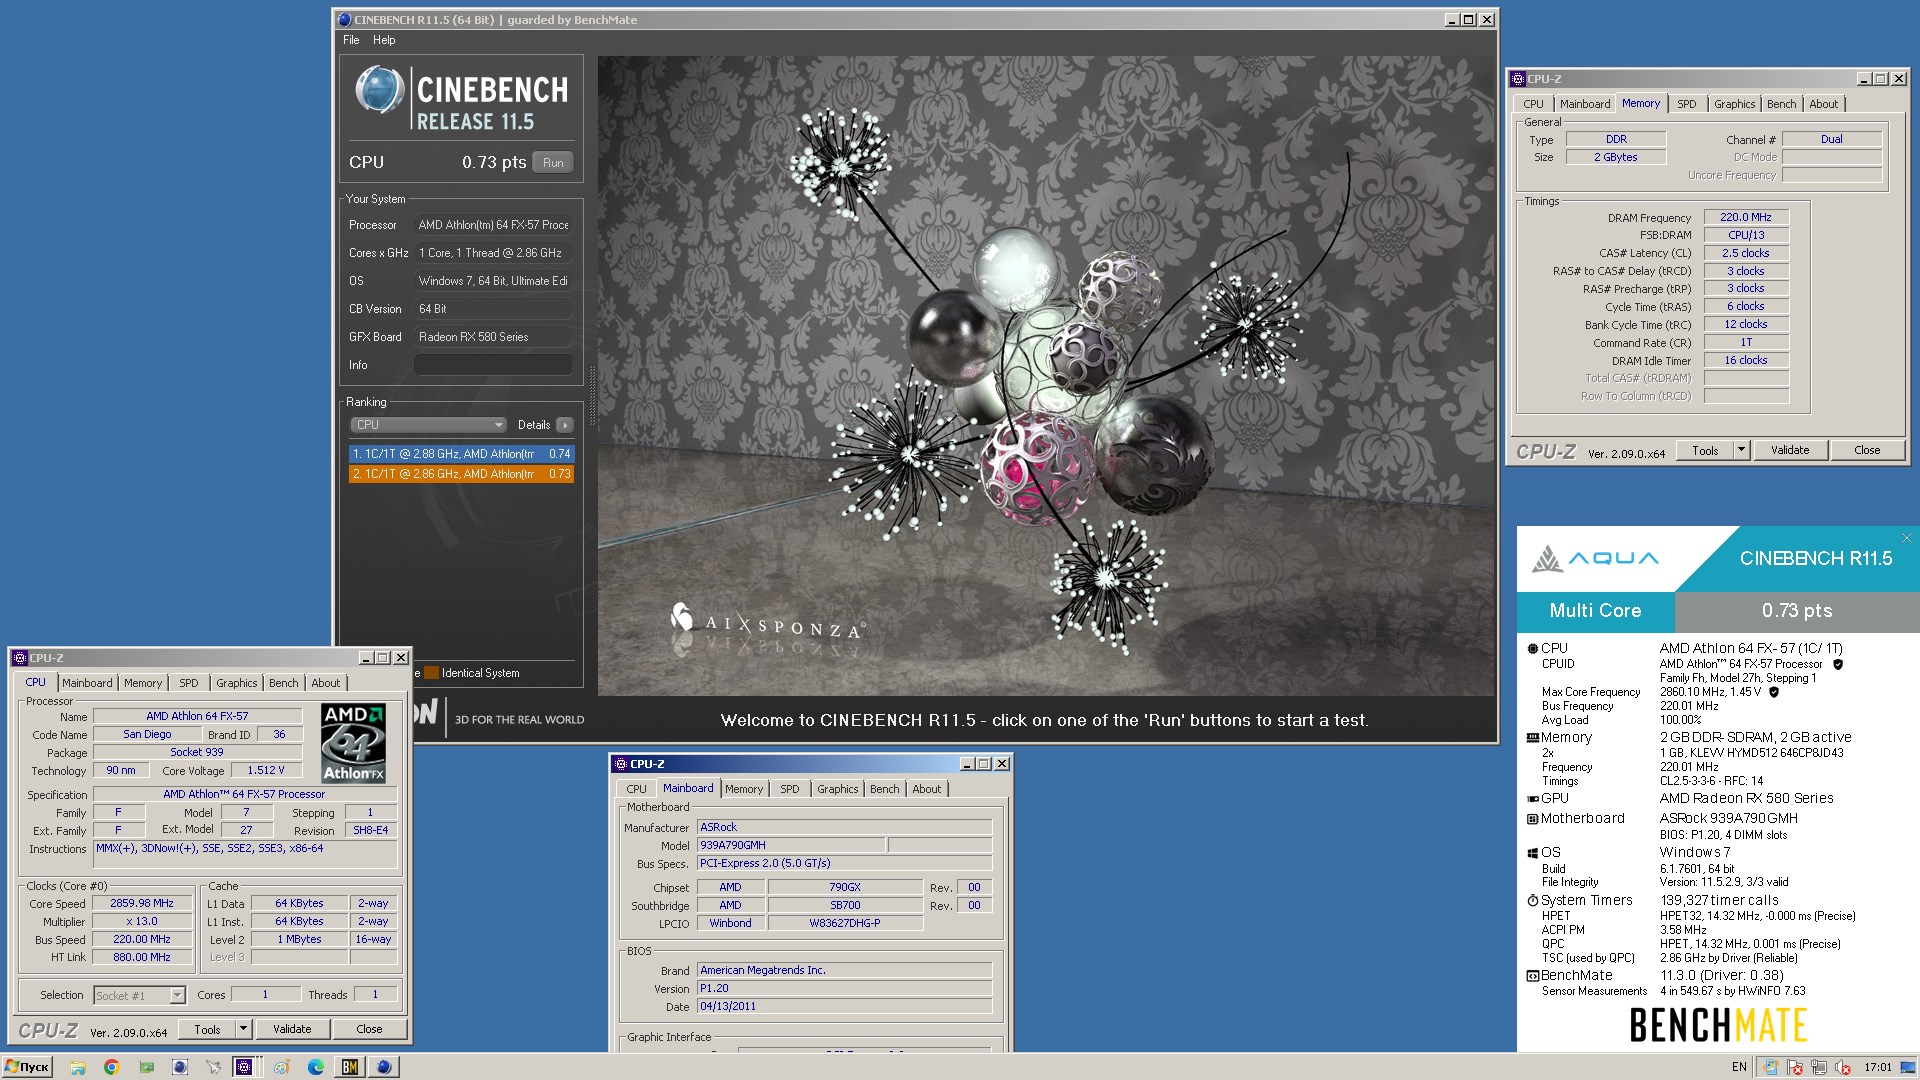Click the Memory icon in BenchMate panel
The width and height of the screenshot is (1920, 1080).
(x=1532, y=738)
